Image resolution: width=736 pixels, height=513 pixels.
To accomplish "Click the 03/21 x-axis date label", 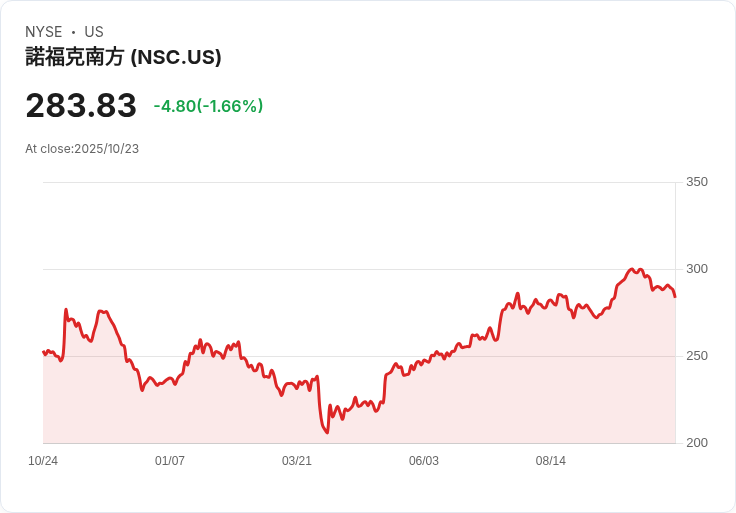I will [x=297, y=461].
